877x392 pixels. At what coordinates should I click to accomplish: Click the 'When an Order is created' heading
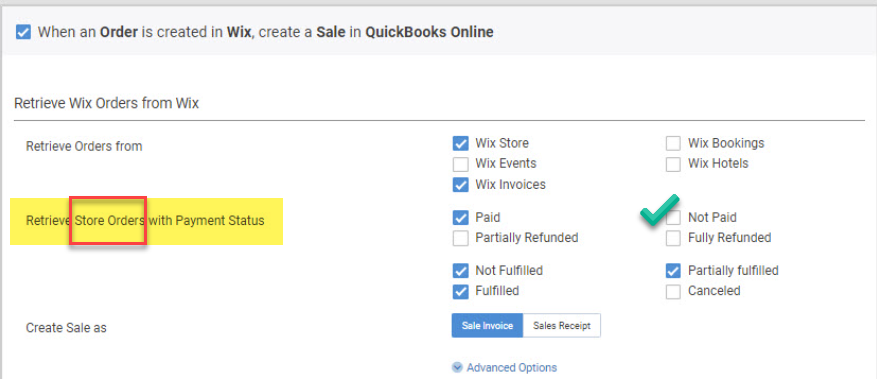[x=266, y=32]
